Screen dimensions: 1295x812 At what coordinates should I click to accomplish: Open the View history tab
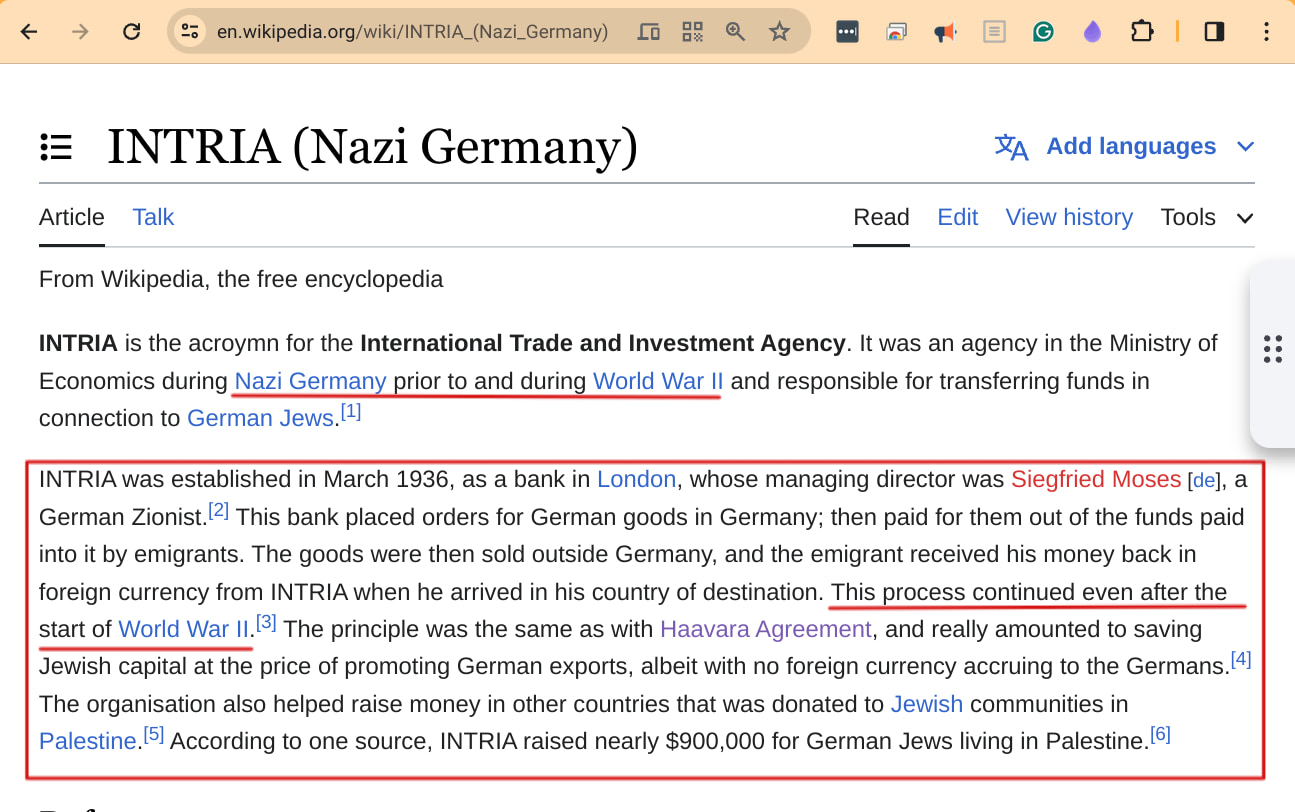(1068, 217)
